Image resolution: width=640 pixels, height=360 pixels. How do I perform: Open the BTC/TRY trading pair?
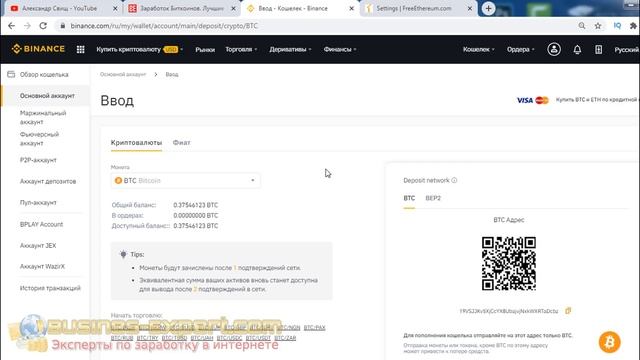(x=147, y=338)
